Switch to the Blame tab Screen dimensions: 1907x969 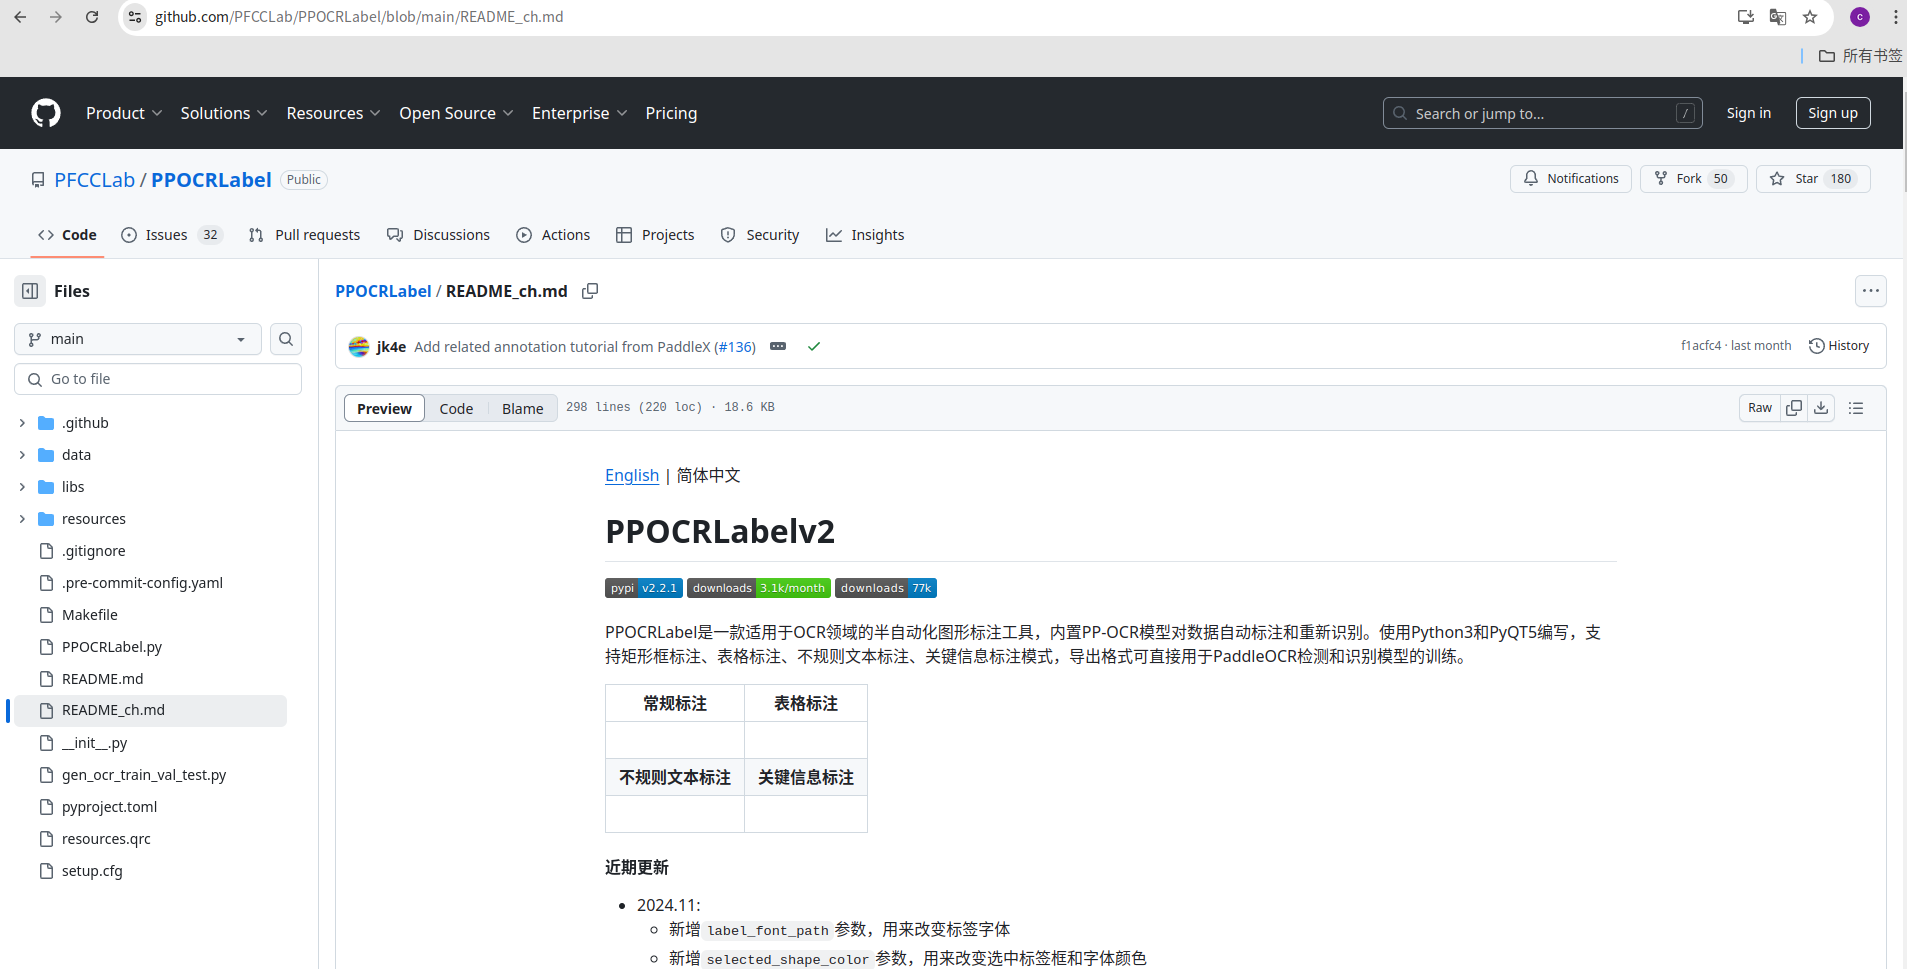coord(521,408)
